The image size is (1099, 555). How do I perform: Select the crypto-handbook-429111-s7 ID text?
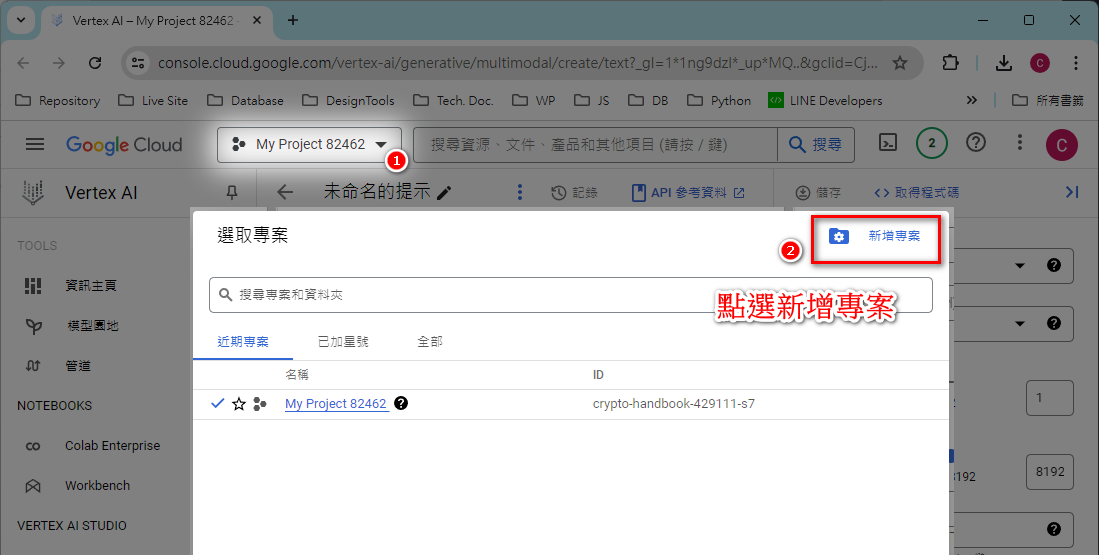click(x=674, y=404)
